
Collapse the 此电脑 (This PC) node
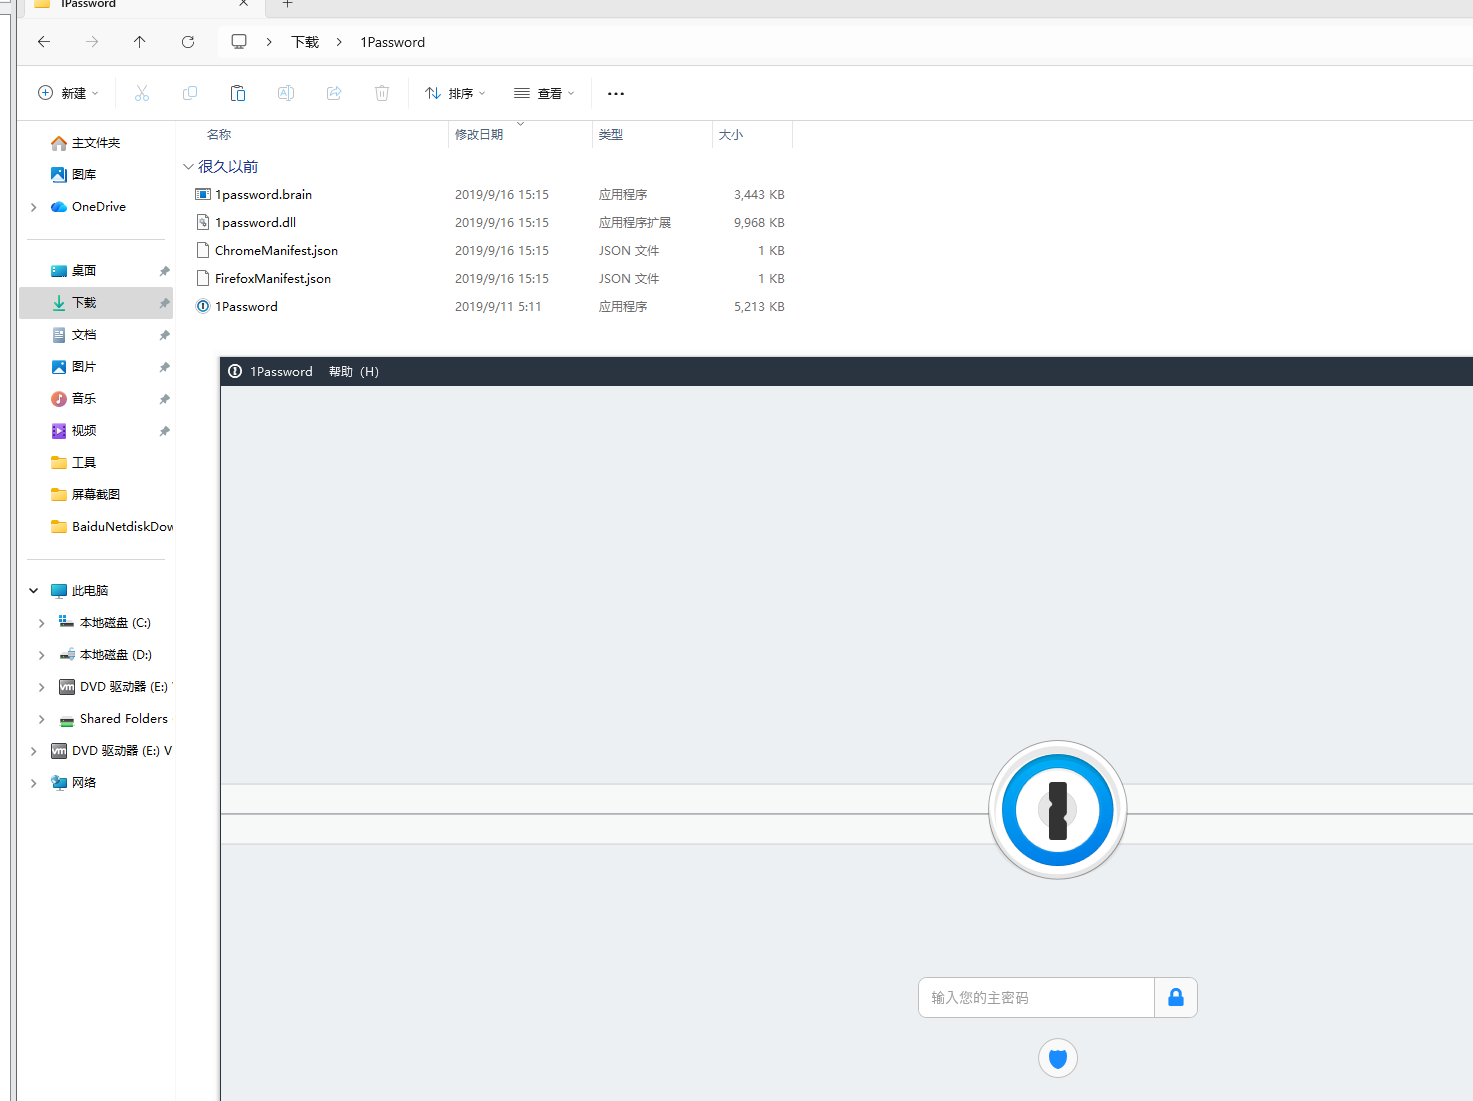(x=33, y=591)
